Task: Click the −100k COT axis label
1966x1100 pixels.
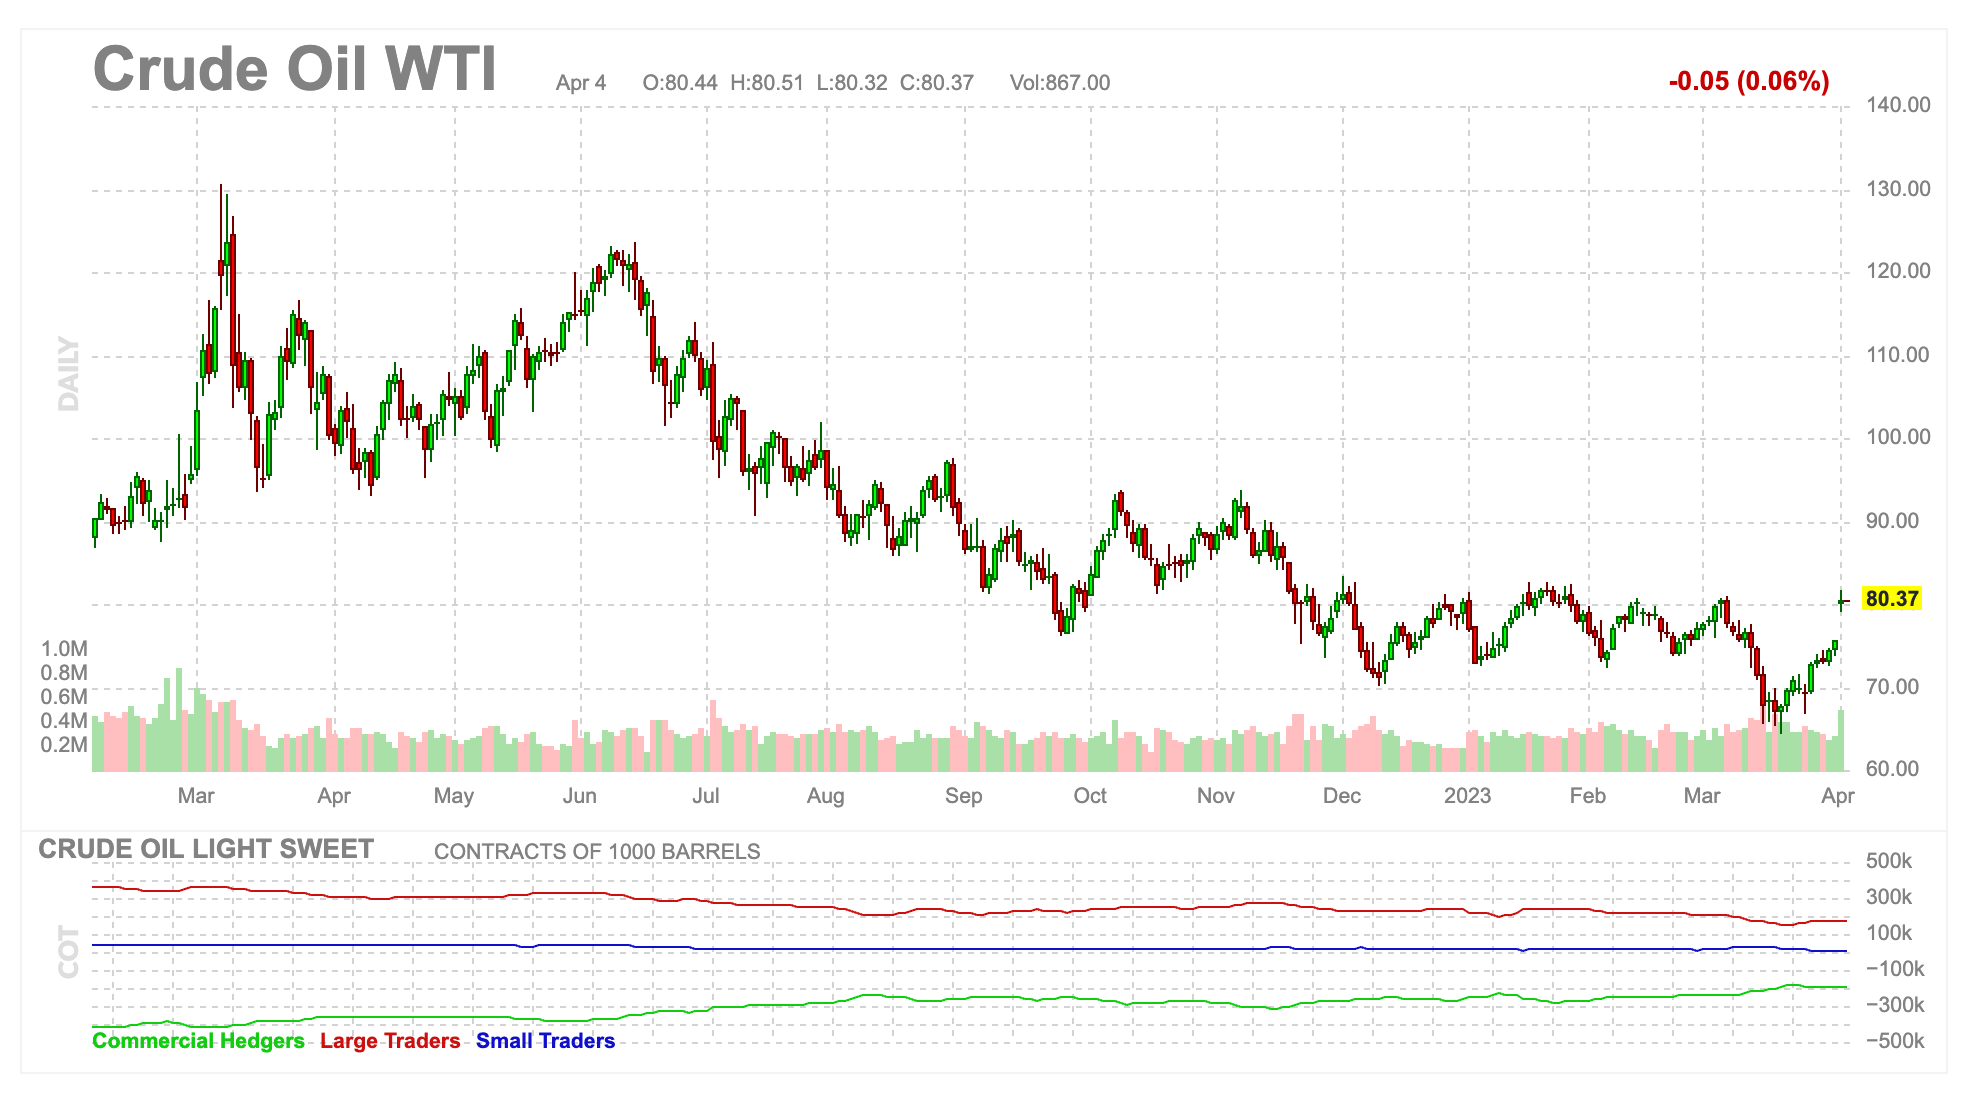Action: (x=1895, y=969)
